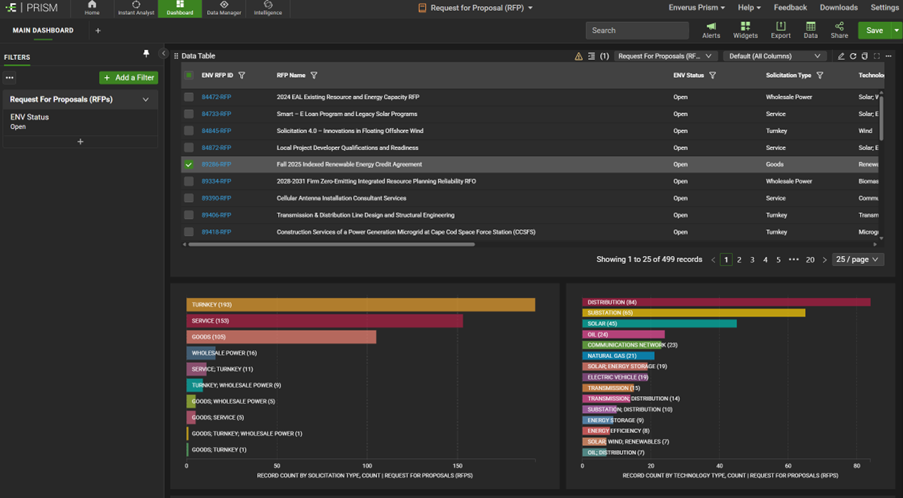Open the Default (All Columns) dropdown
This screenshot has height=498, width=903.
point(775,56)
